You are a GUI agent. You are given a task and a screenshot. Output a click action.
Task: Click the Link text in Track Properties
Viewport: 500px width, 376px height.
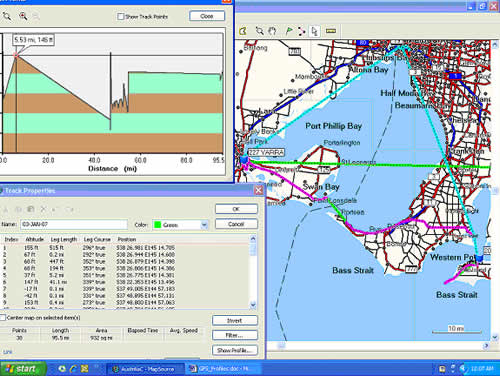pyautogui.click(x=7, y=352)
